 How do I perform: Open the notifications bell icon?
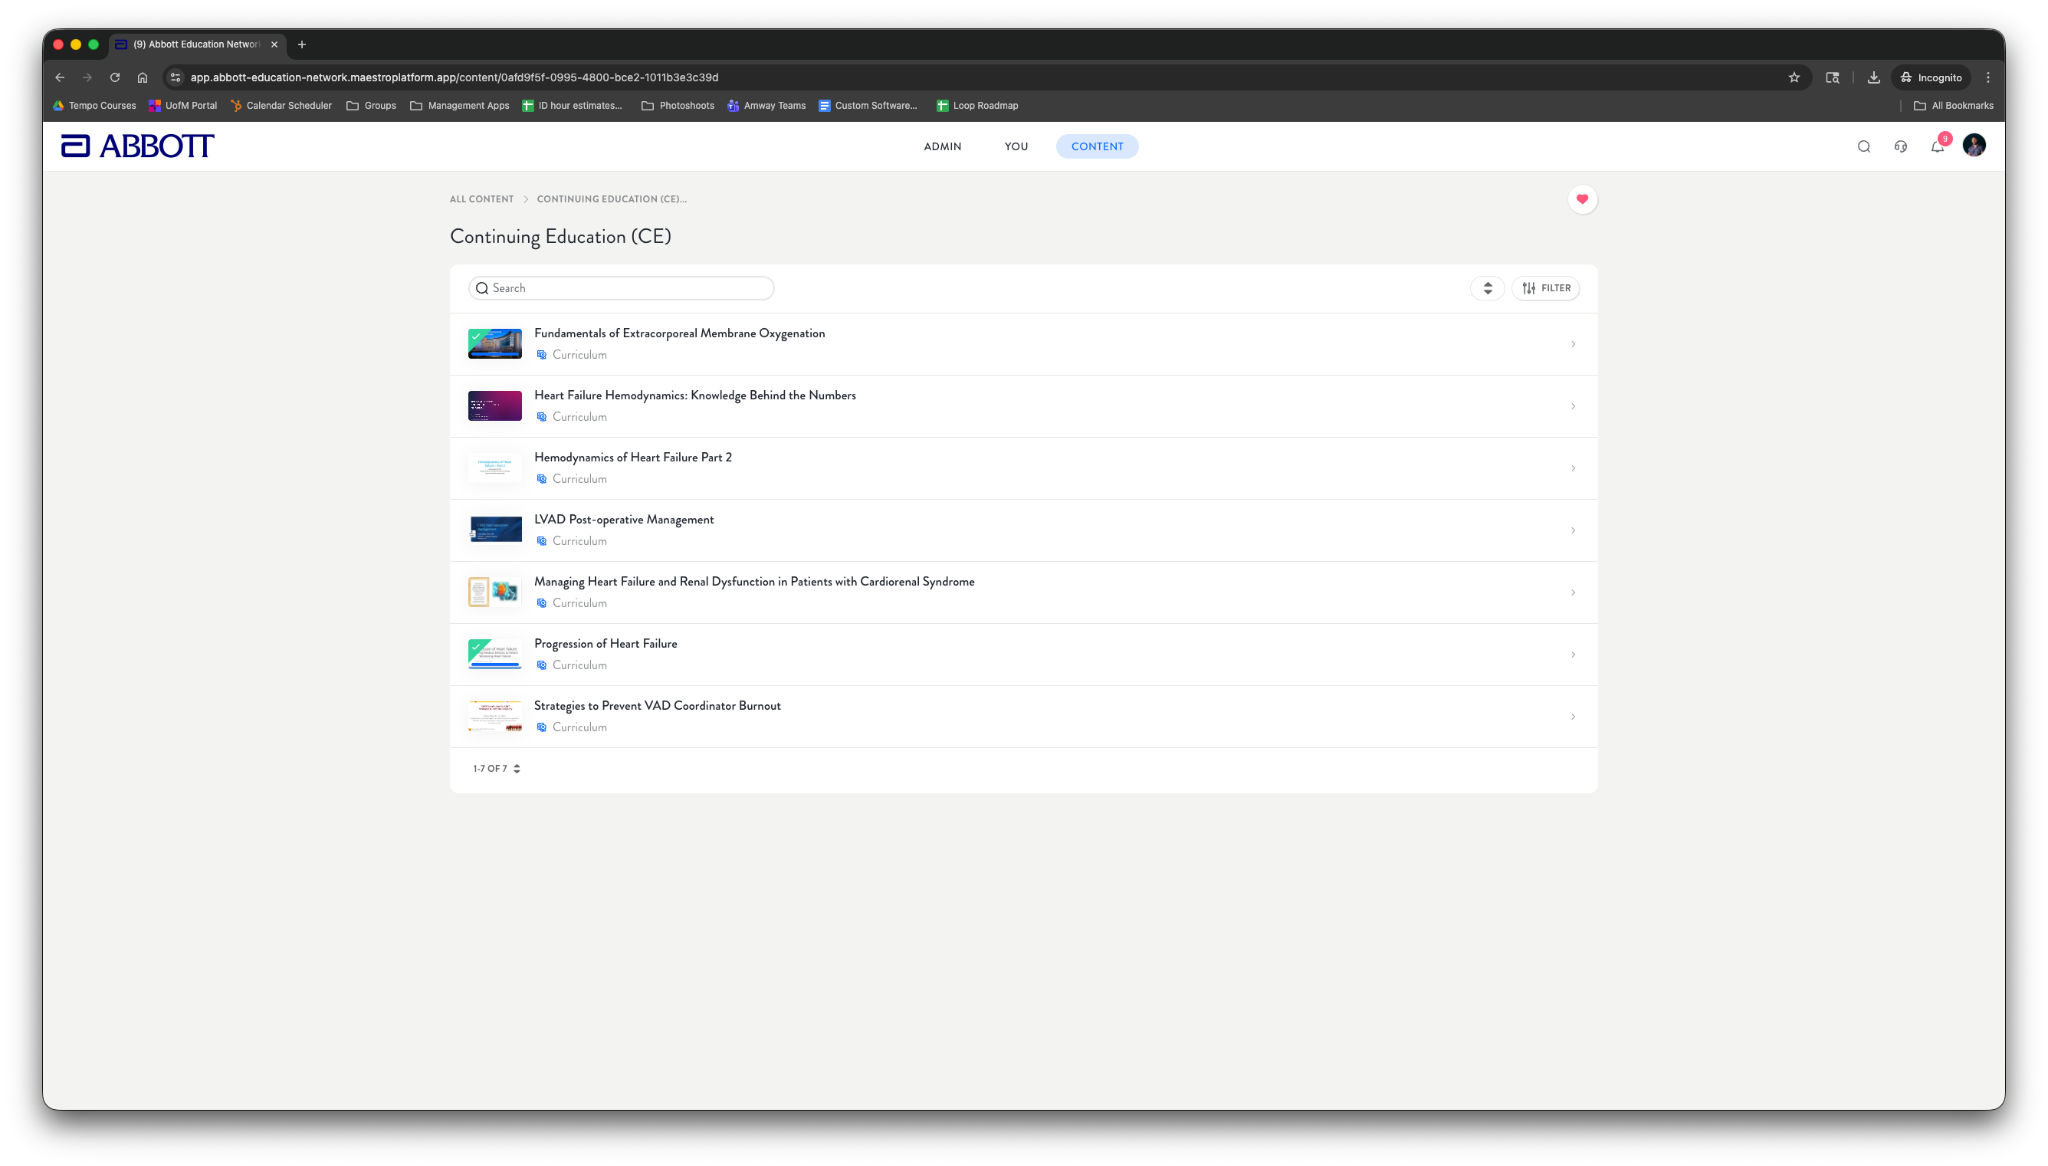(1937, 146)
